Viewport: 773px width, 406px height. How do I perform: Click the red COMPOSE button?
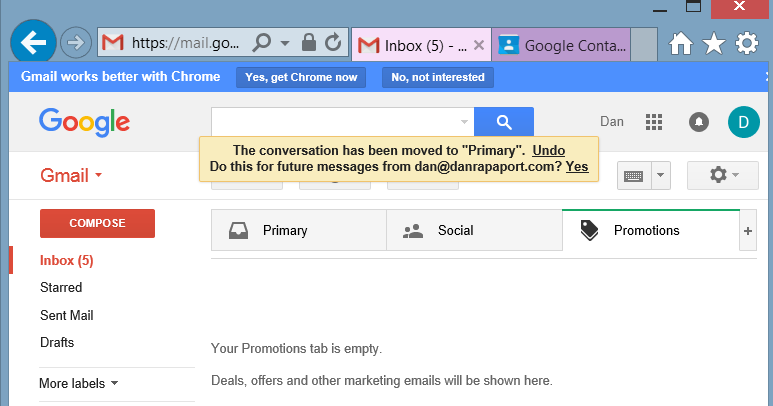point(97,223)
